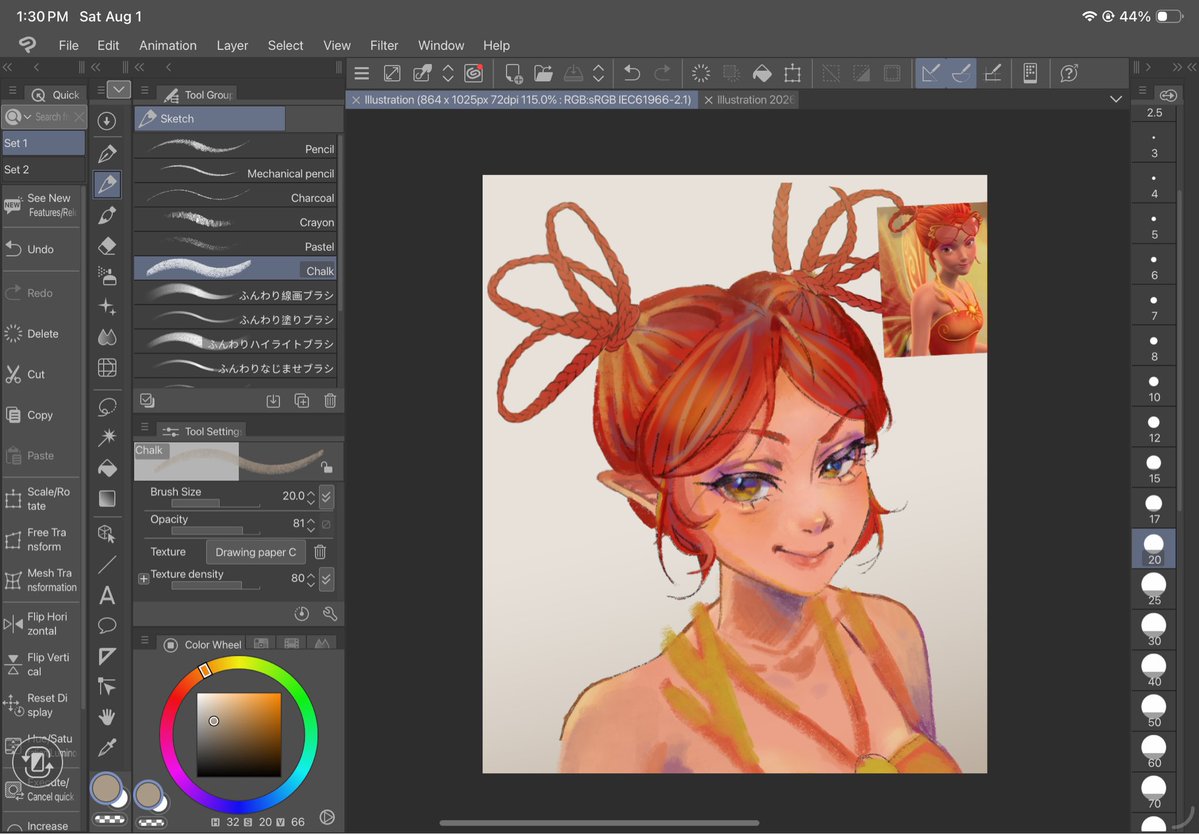Open the Quick Access search dropdown arrow
Viewport: 1199px width, 834px height.
point(28,117)
